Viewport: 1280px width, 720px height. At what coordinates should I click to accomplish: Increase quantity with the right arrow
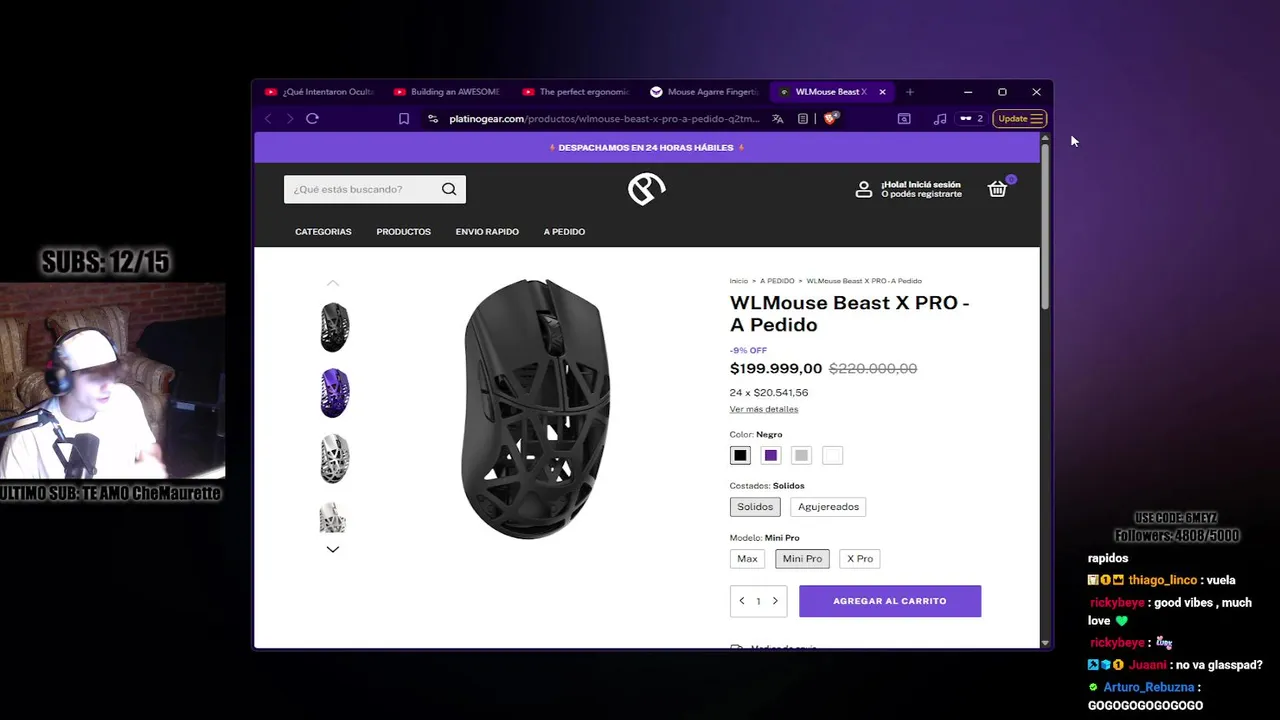tap(775, 601)
